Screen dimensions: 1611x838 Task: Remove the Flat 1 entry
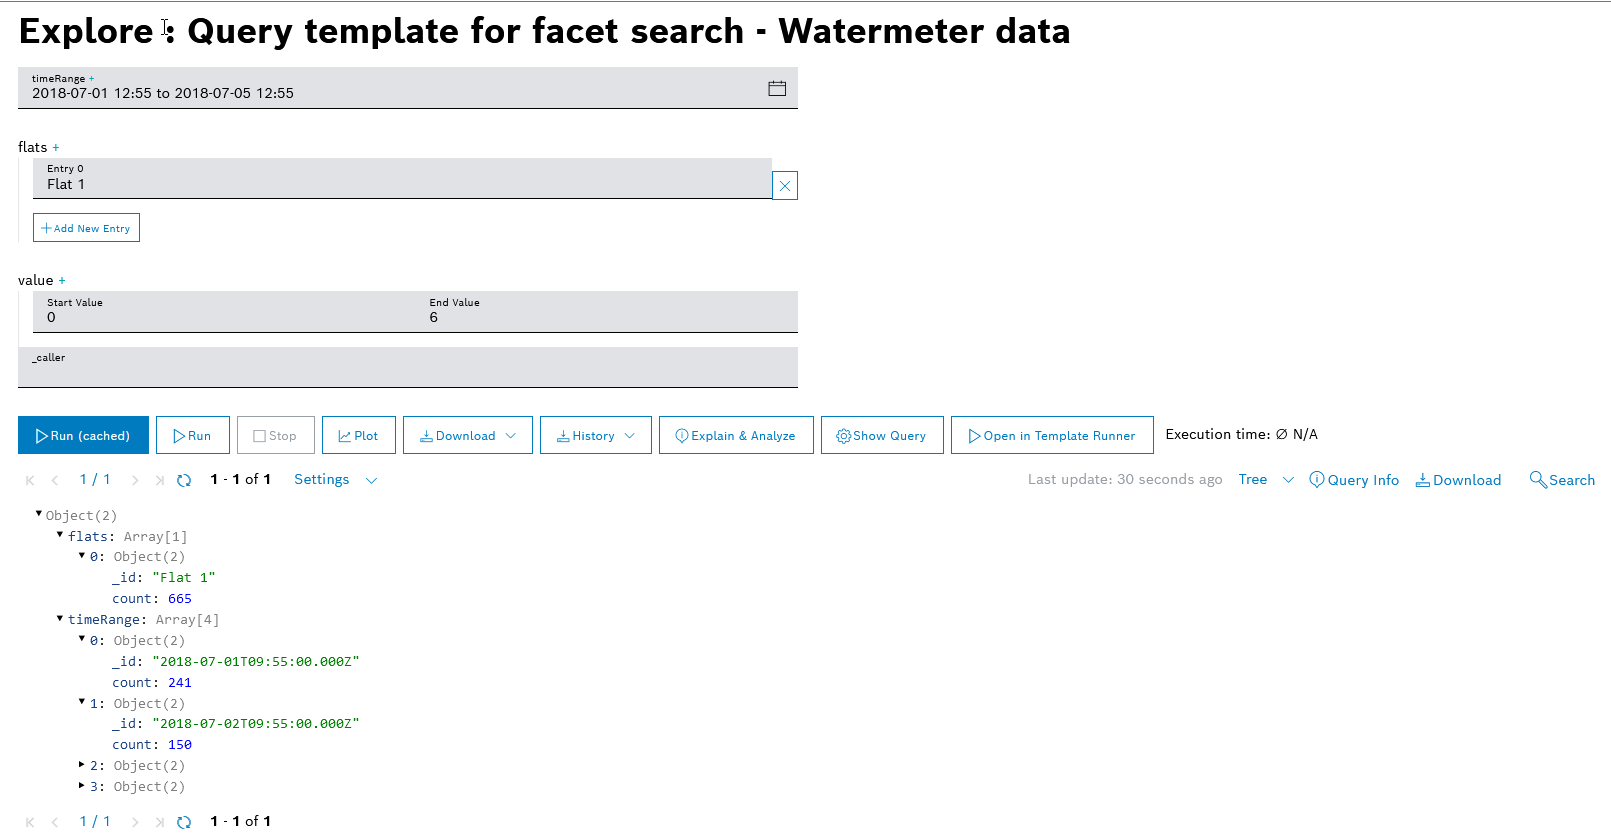tap(785, 186)
